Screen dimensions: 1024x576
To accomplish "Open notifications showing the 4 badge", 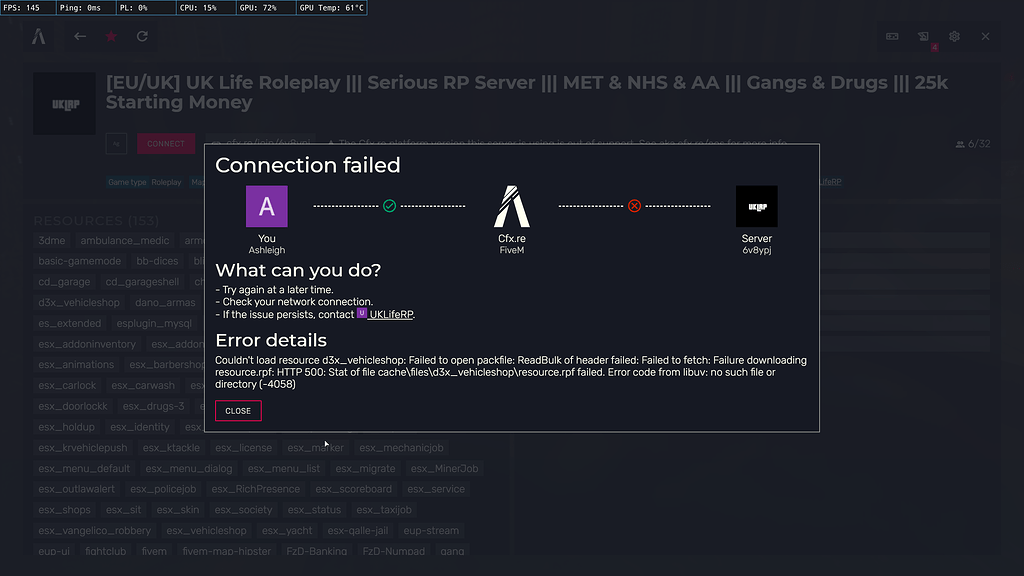I will point(923,36).
